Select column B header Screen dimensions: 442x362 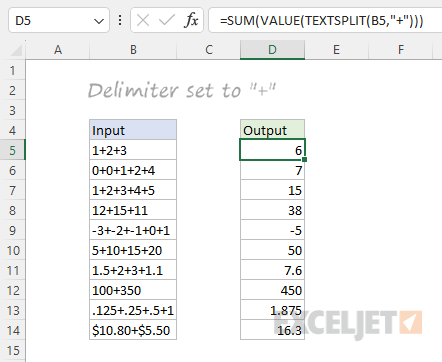(x=133, y=50)
